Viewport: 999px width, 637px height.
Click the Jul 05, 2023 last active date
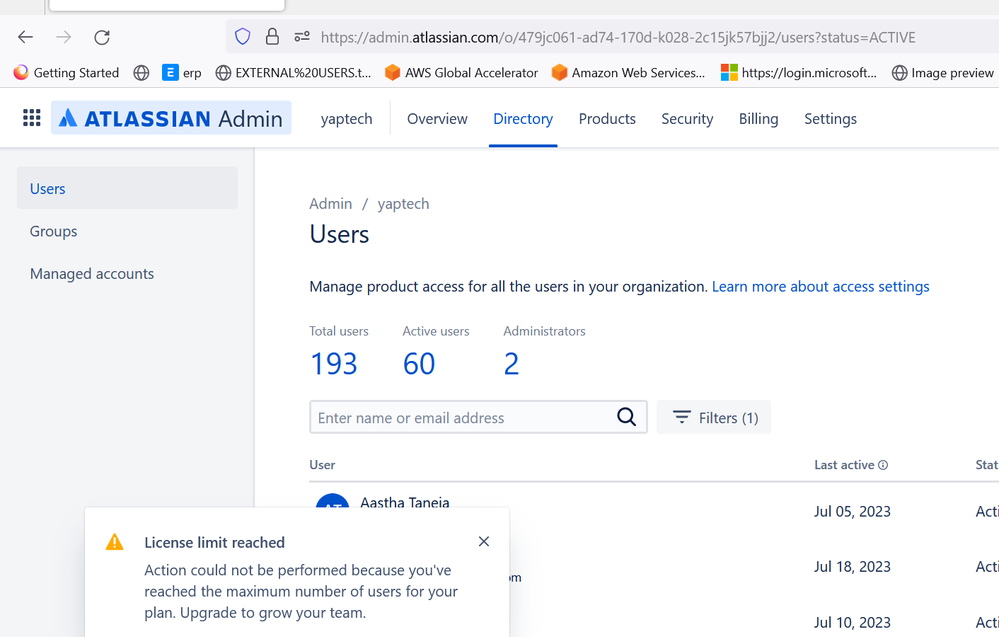(852, 512)
